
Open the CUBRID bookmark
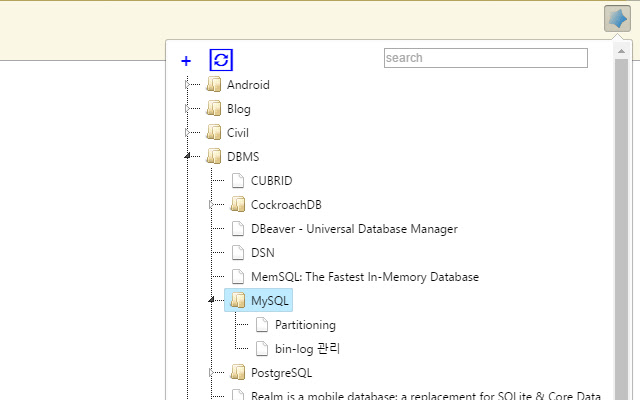[271, 181]
